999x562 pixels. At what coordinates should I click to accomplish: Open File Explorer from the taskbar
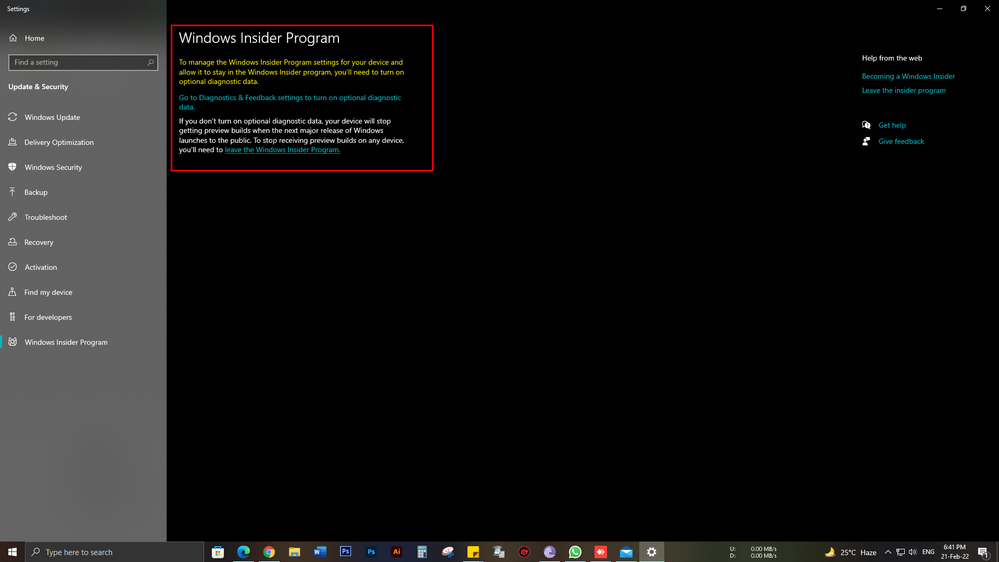[294, 552]
